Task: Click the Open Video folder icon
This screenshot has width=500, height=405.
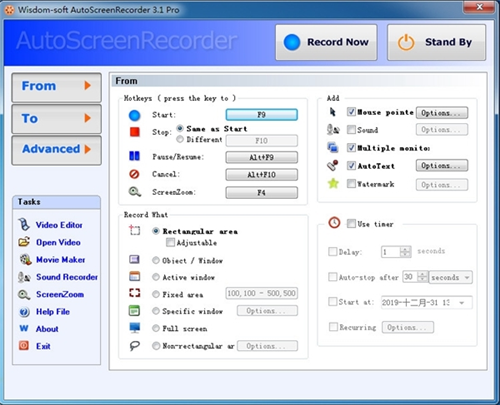Action: tap(24, 242)
